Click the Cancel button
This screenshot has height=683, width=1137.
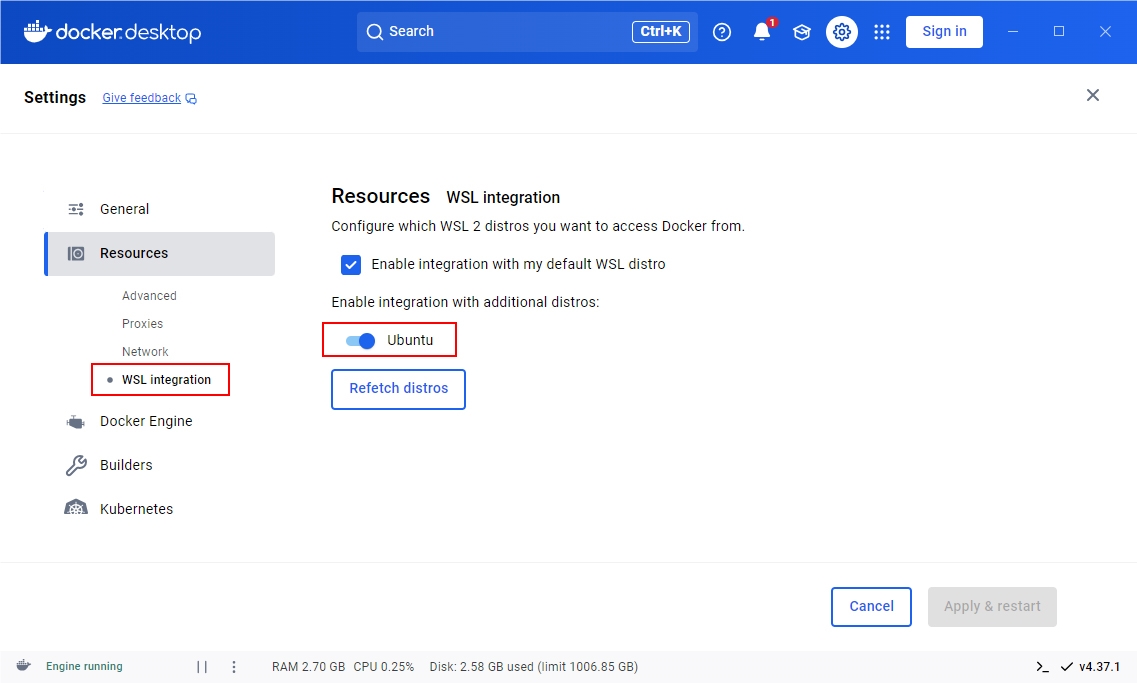pos(871,607)
